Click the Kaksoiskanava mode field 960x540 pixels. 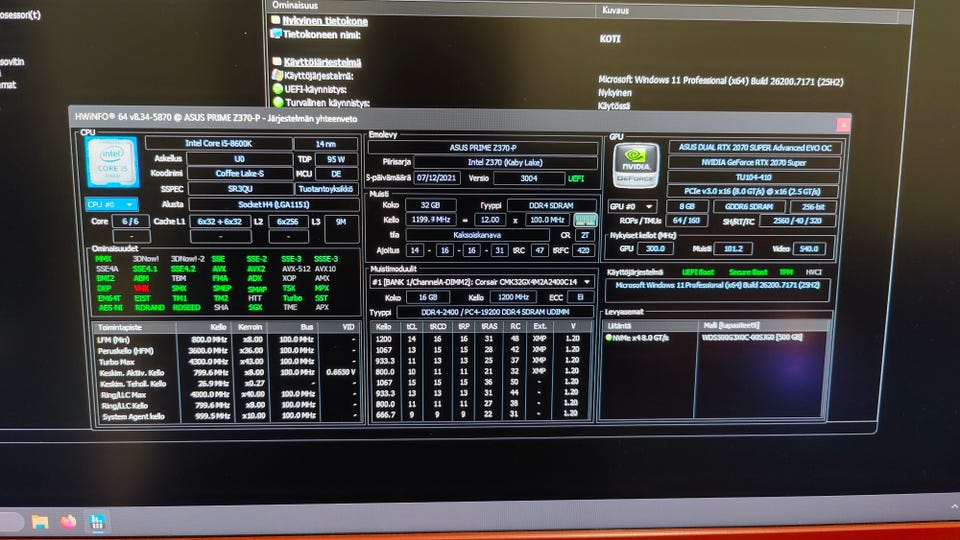(477, 234)
